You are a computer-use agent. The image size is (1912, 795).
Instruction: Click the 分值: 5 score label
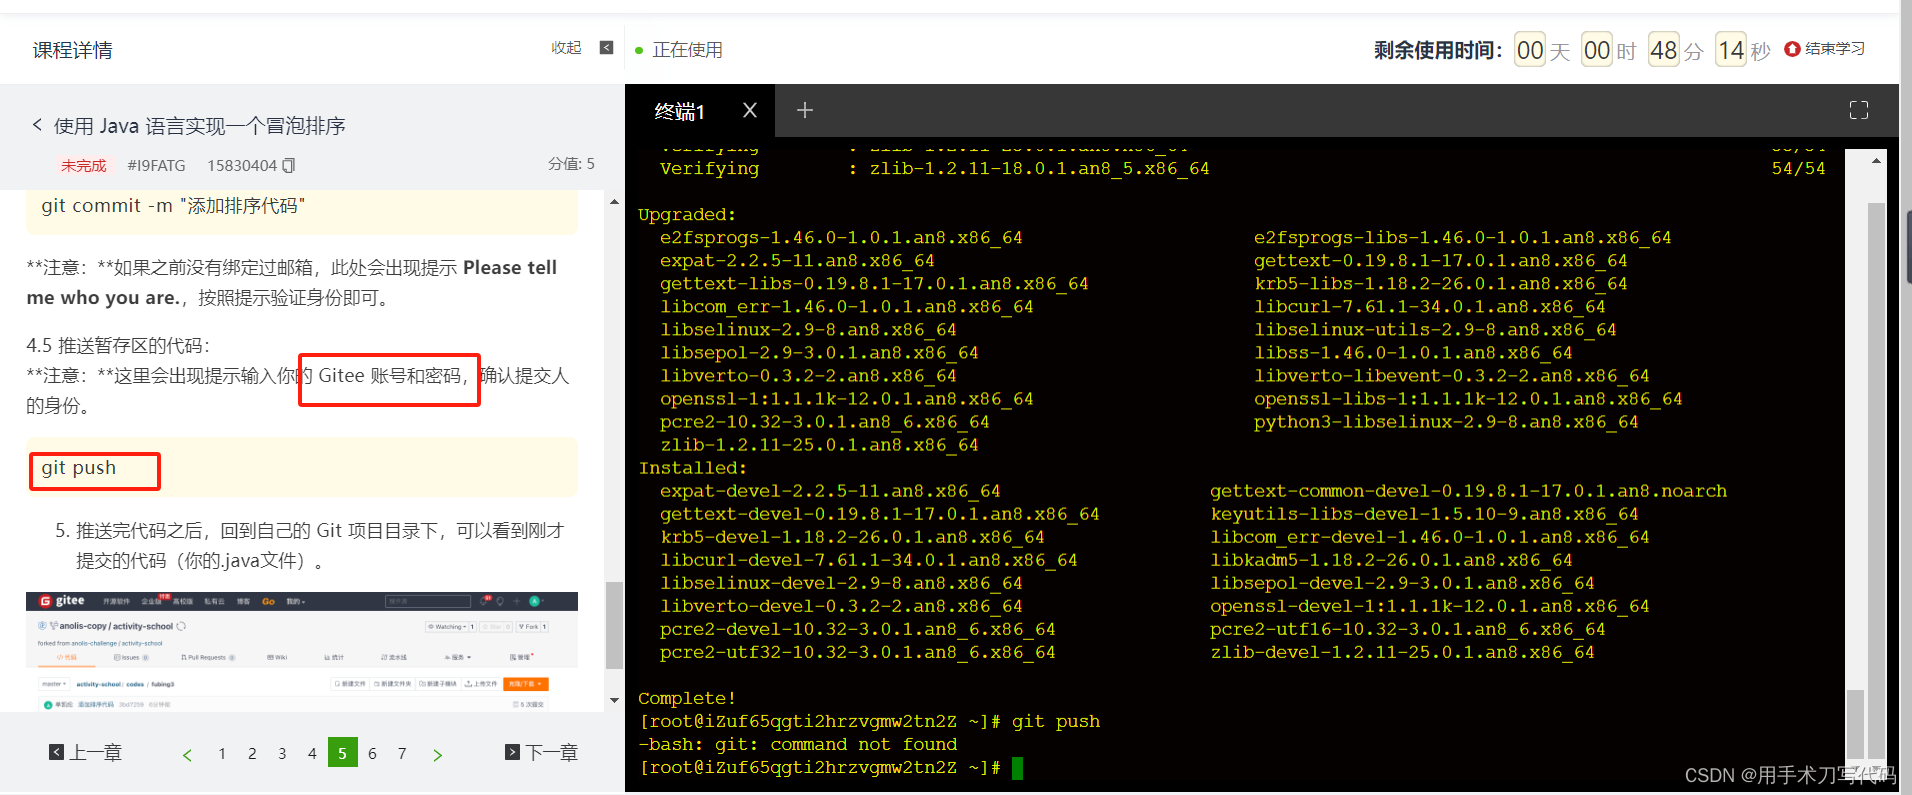(x=571, y=164)
